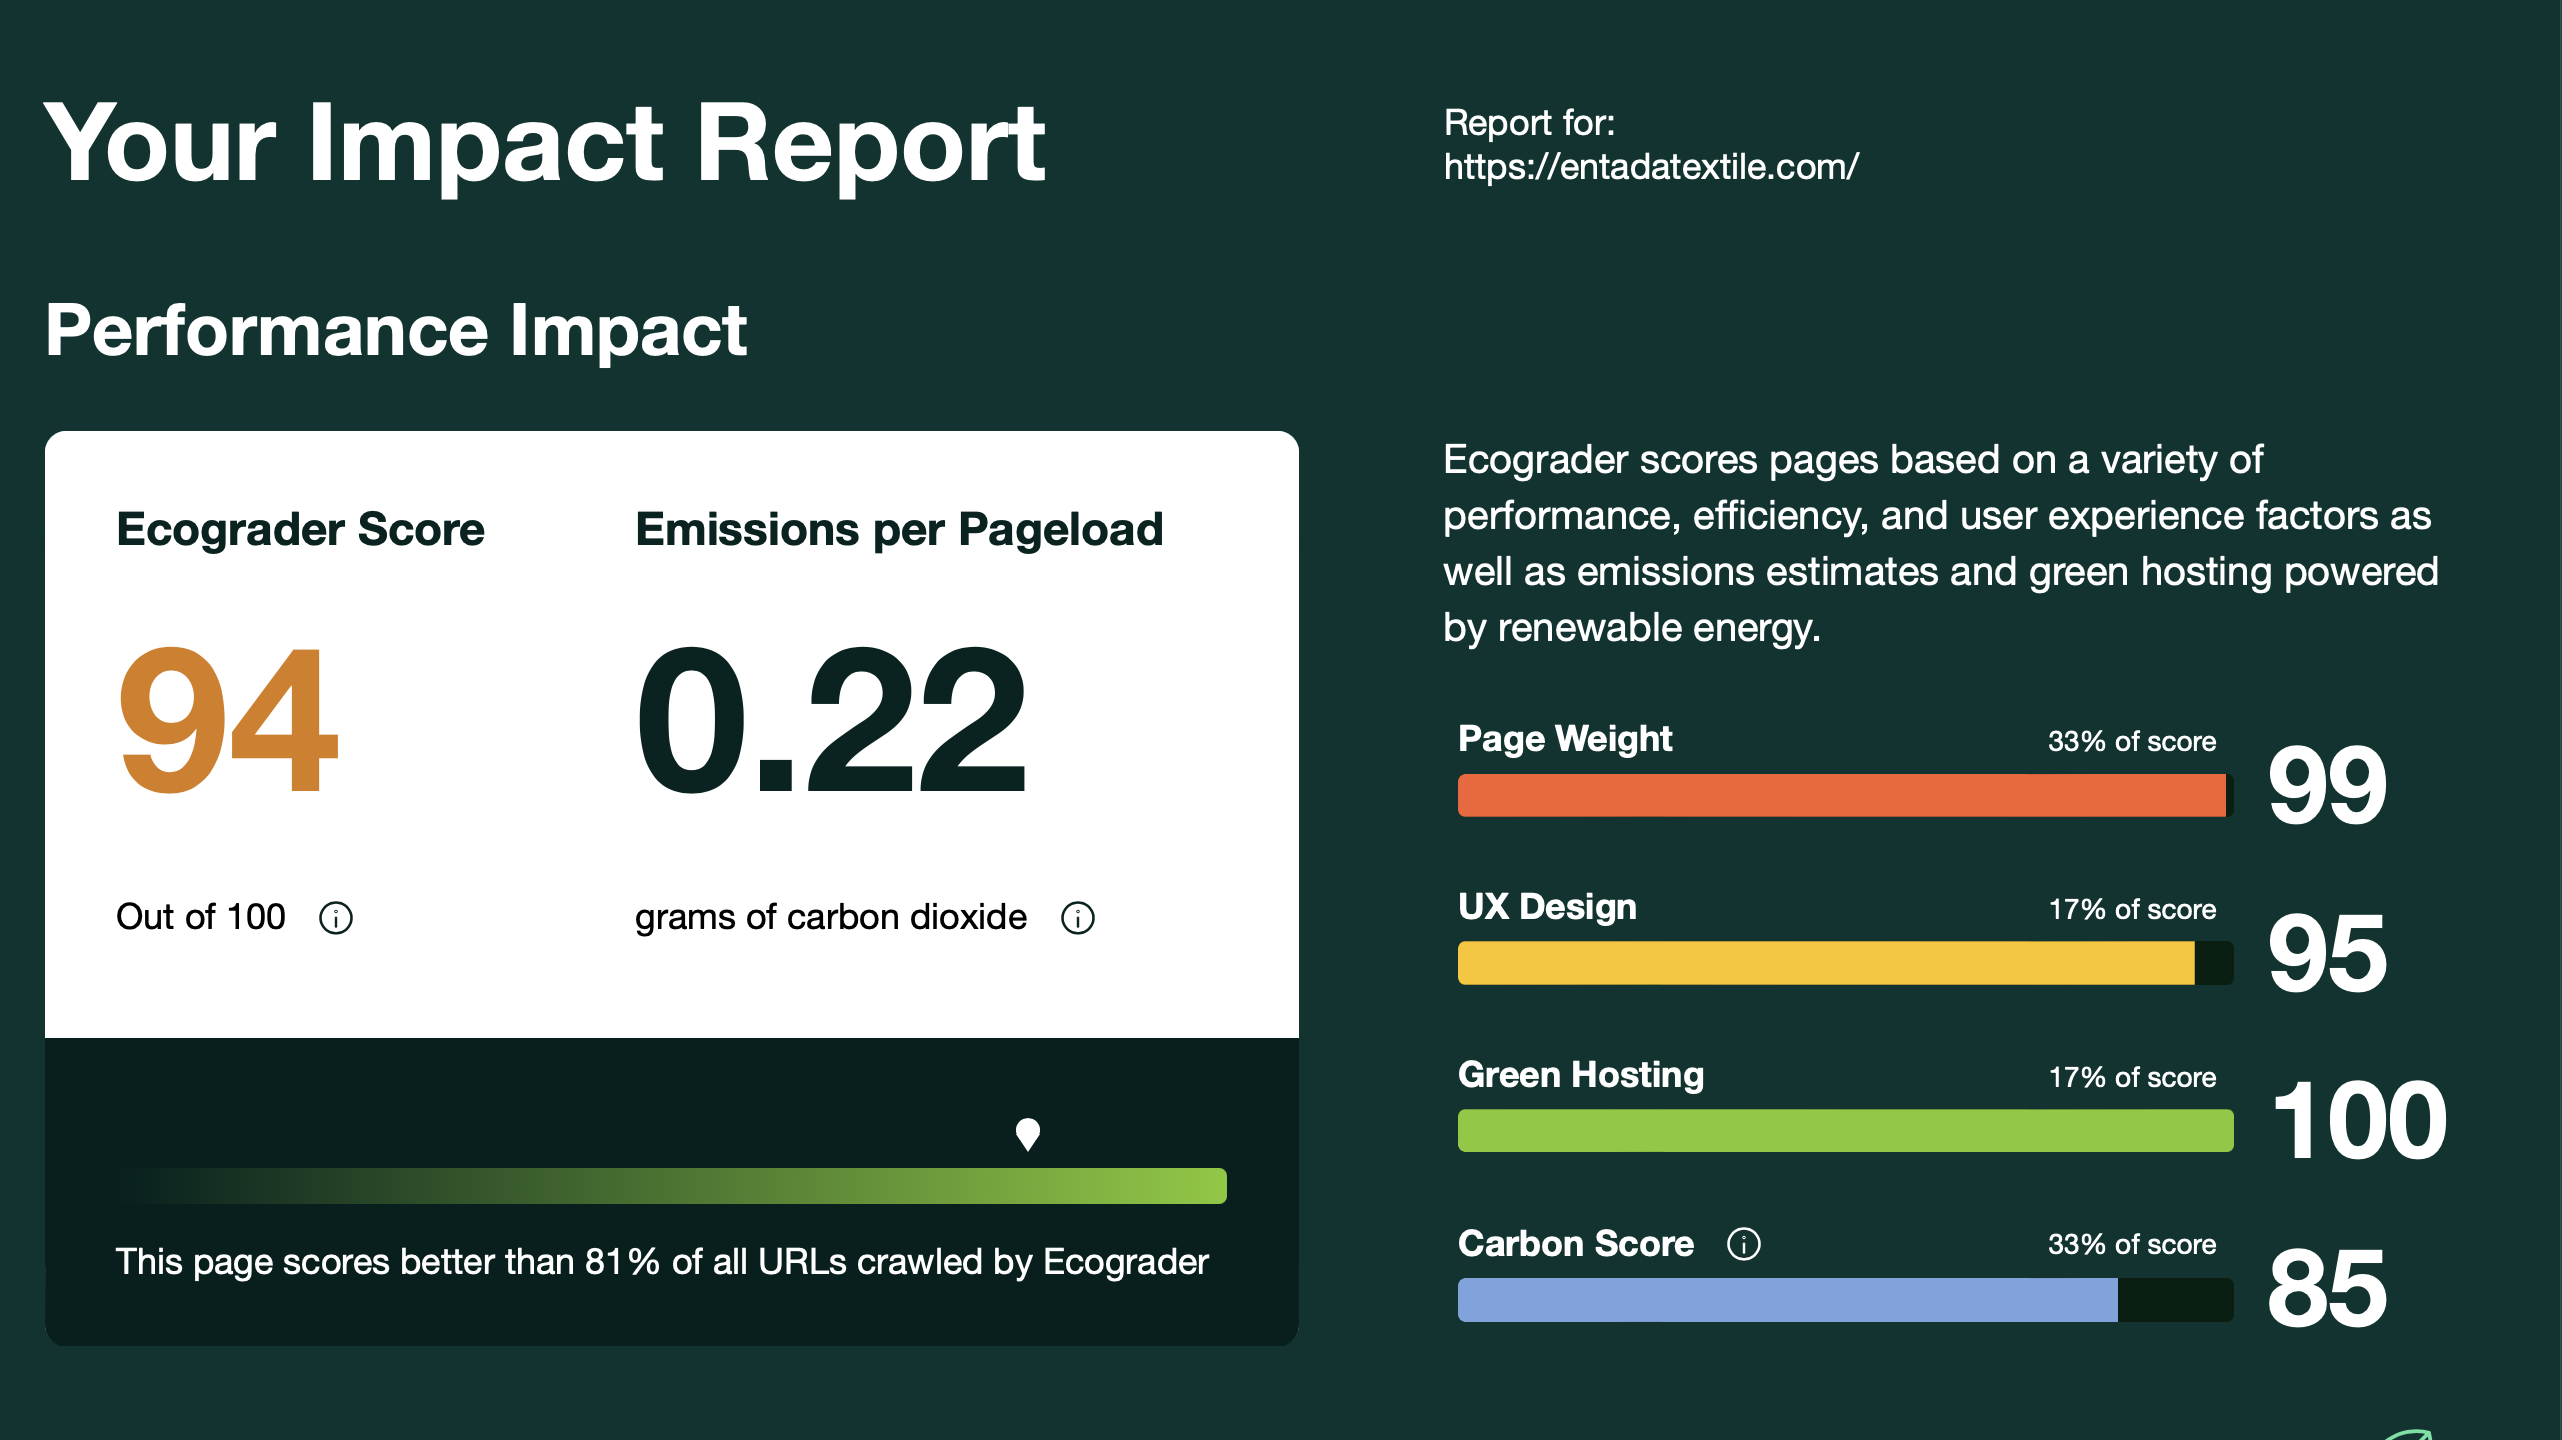This screenshot has width=2562, height=1440.
Task: Click the Ecograder description paragraph
Action: click(x=1940, y=544)
